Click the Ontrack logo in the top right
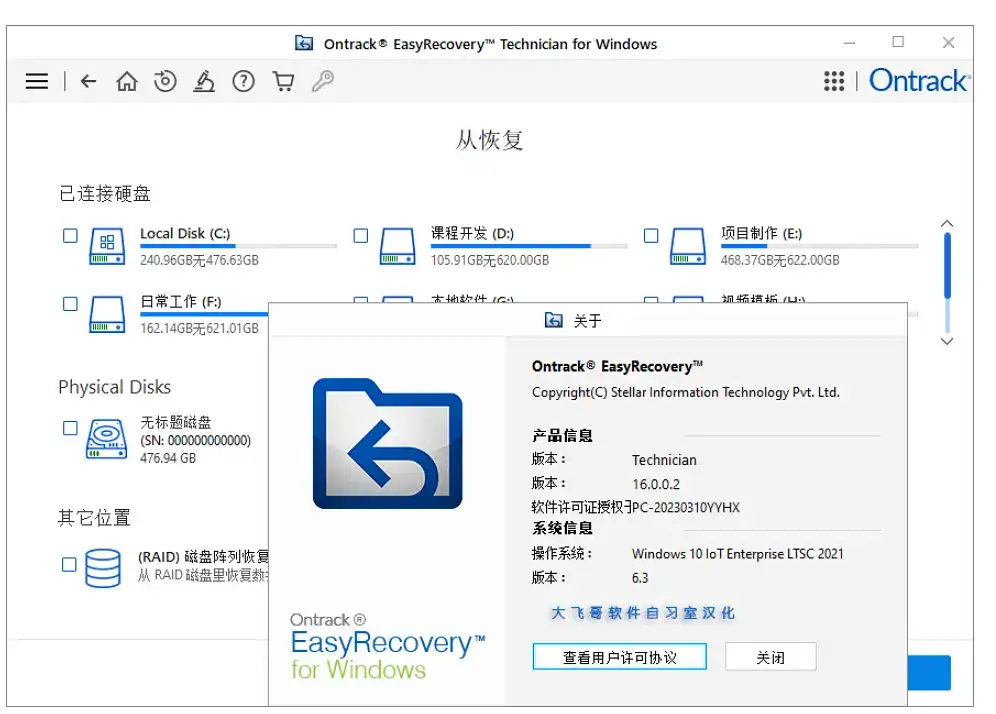The width and height of the screenshot is (996, 714). [919, 81]
